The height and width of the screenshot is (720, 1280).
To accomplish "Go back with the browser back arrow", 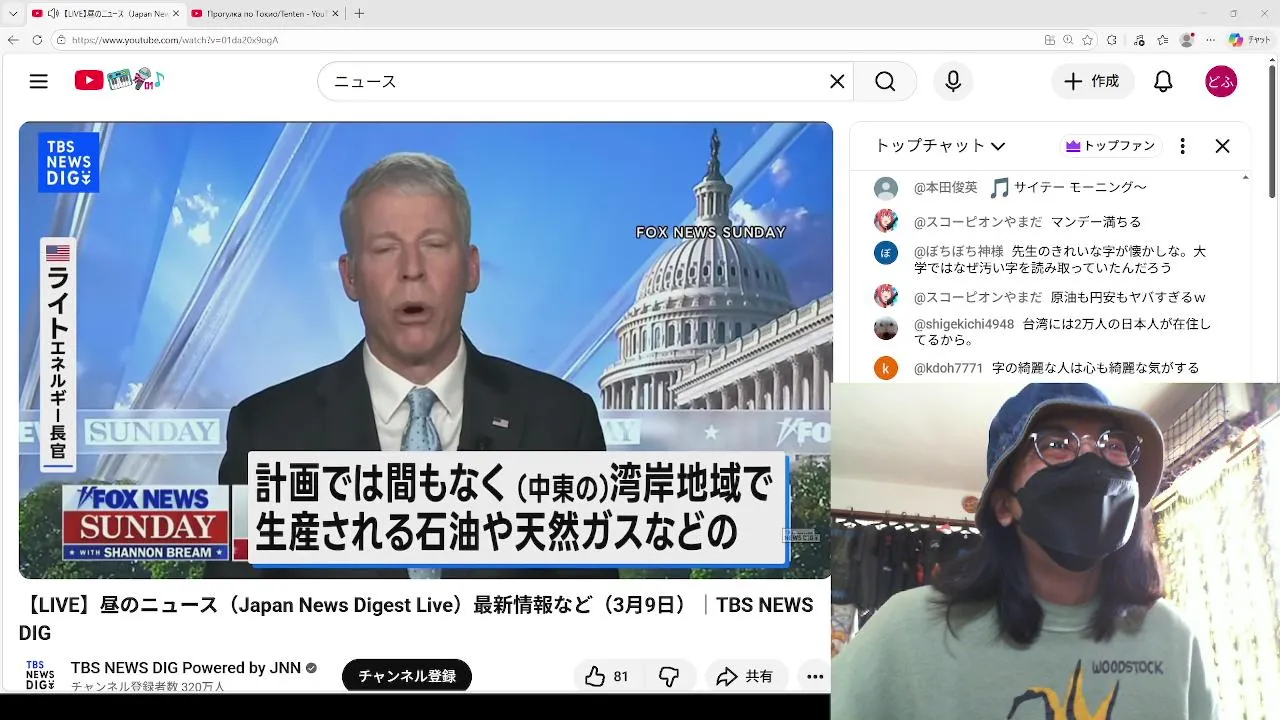I will pyautogui.click(x=13, y=40).
